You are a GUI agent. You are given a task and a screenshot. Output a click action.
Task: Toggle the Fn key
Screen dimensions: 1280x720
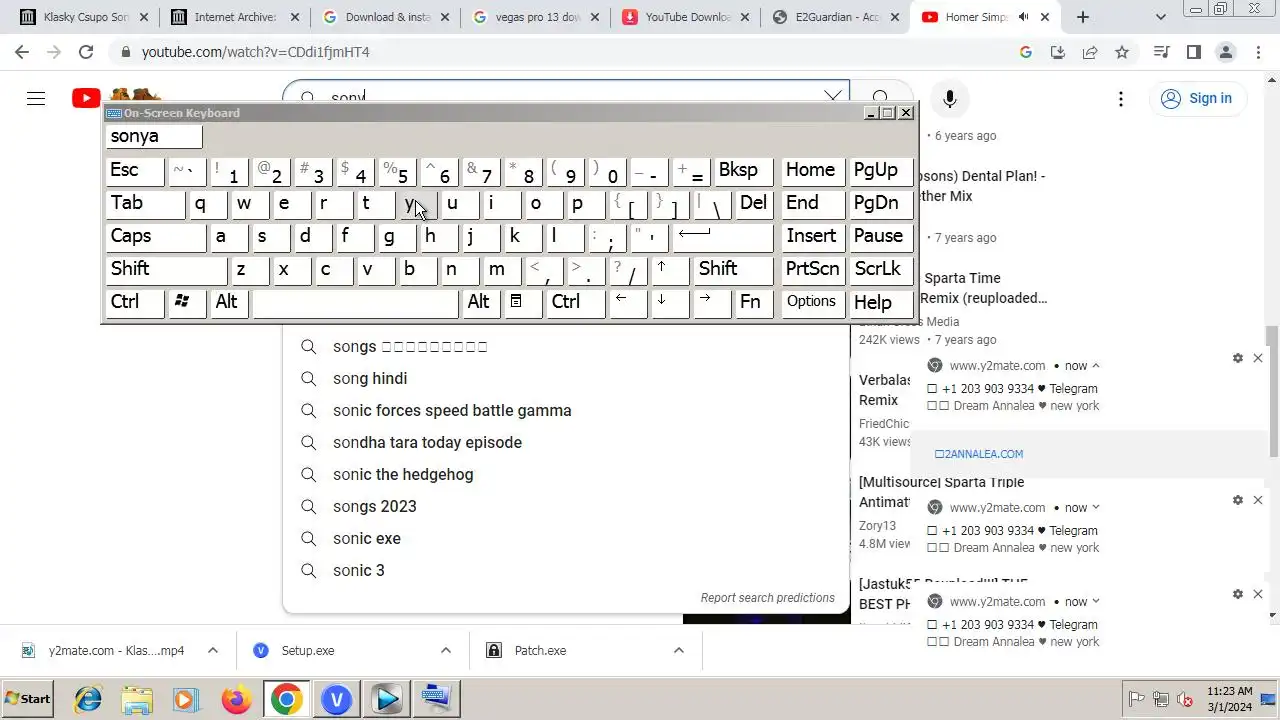[754, 302]
